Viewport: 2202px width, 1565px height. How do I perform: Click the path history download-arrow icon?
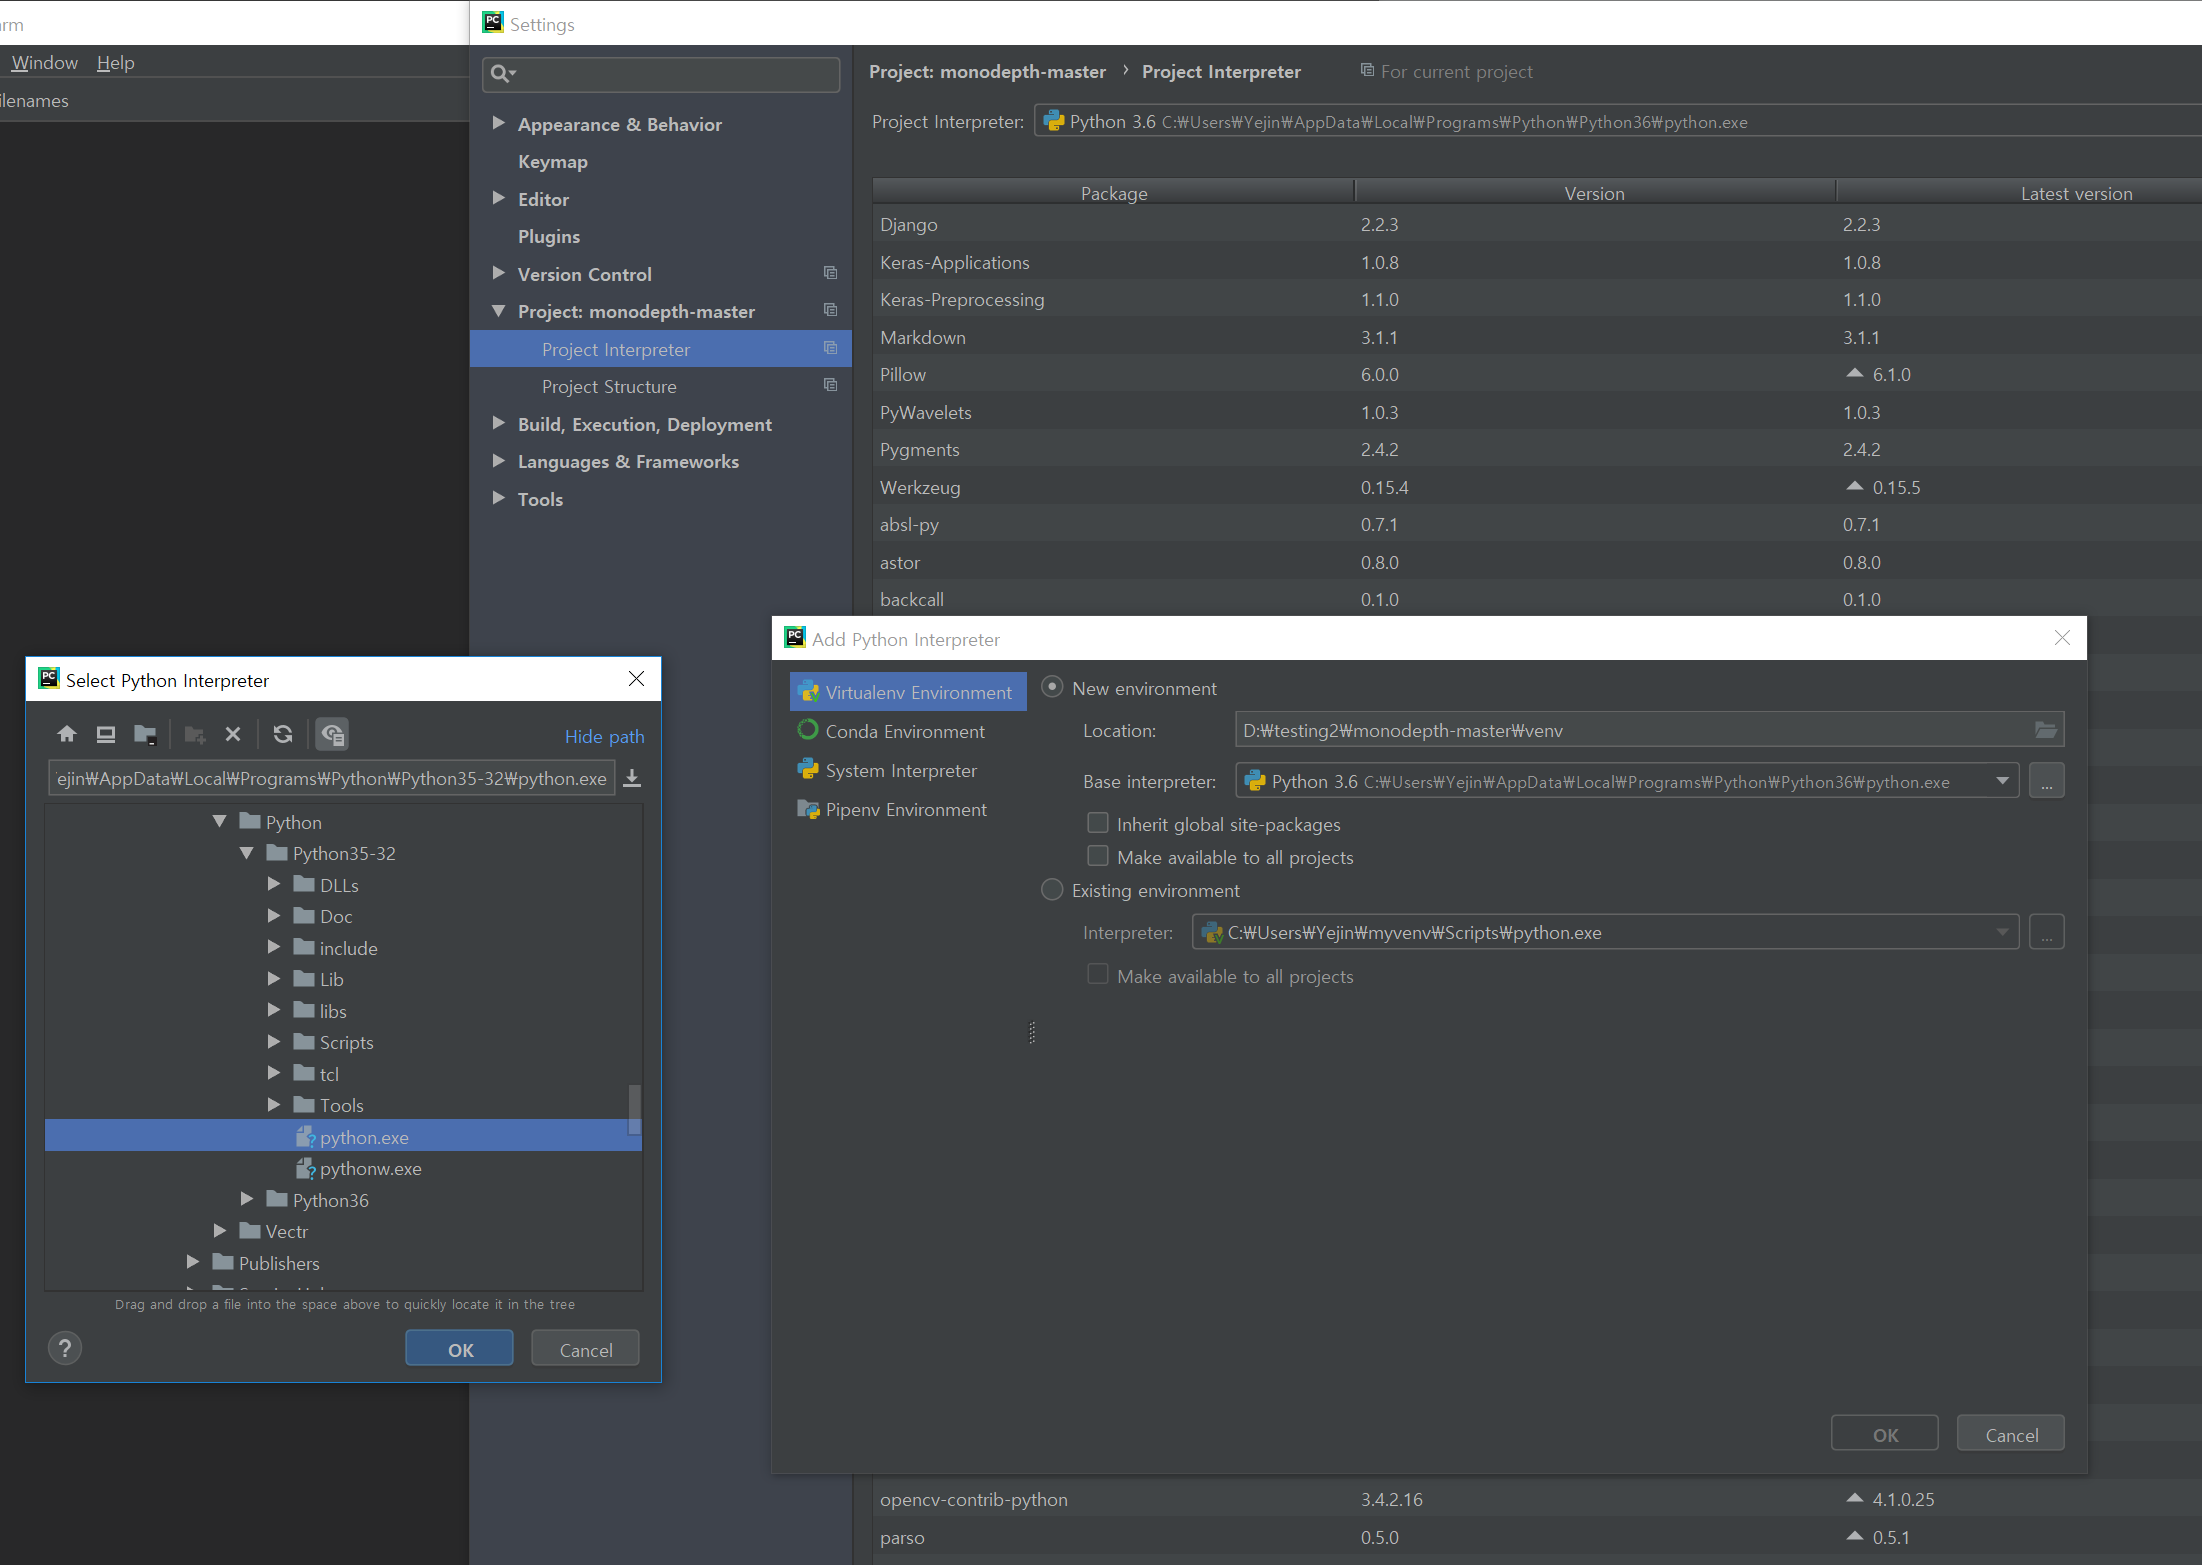point(632,779)
